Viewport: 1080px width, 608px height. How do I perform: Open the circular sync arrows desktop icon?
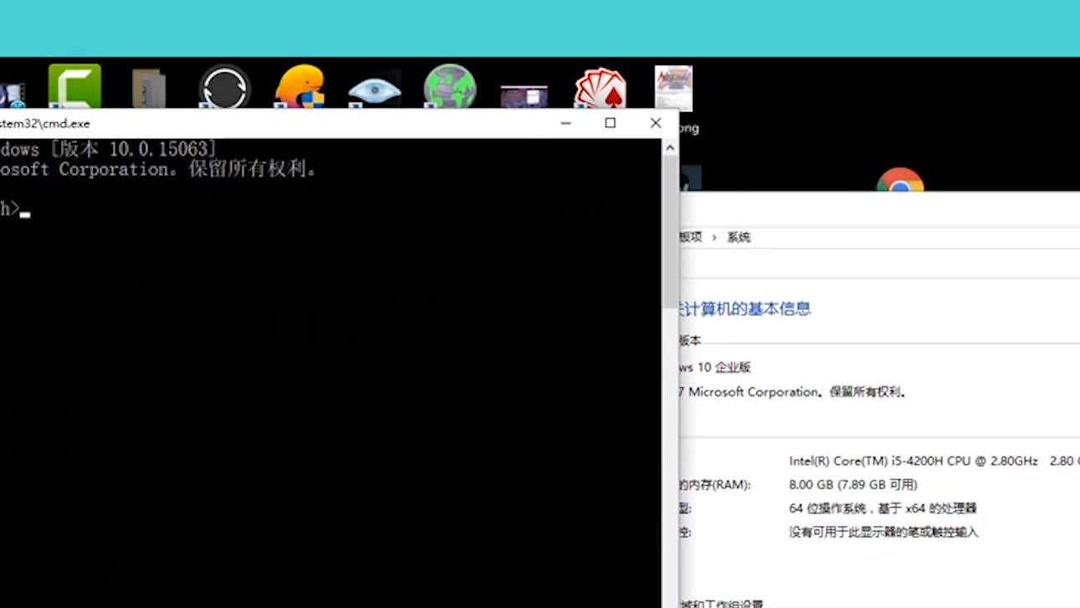(x=225, y=86)
